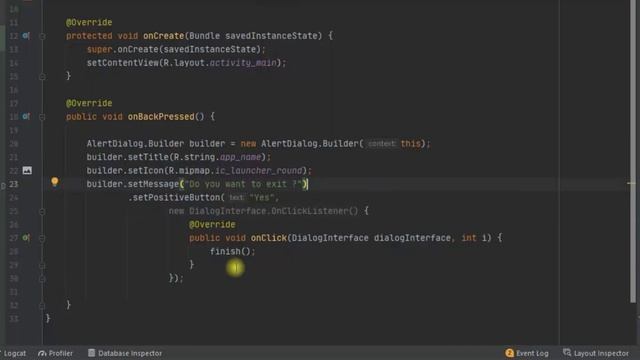Click the fold end marker at onBackPressed's closing brace
Viewport: 640px width, 360px height.
42,305
